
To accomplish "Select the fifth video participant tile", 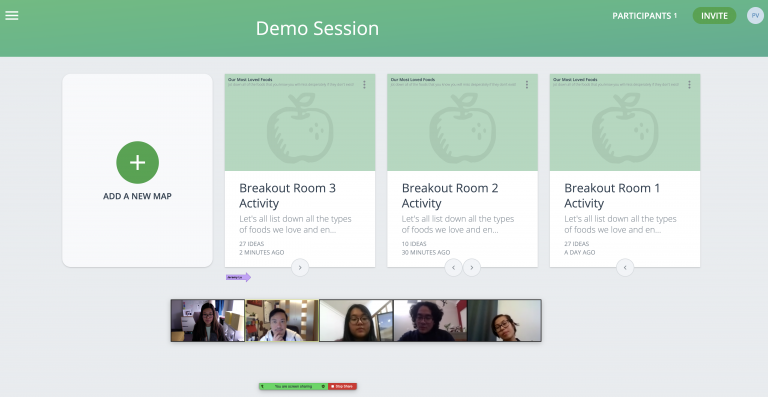I will (x=504, y=321).
